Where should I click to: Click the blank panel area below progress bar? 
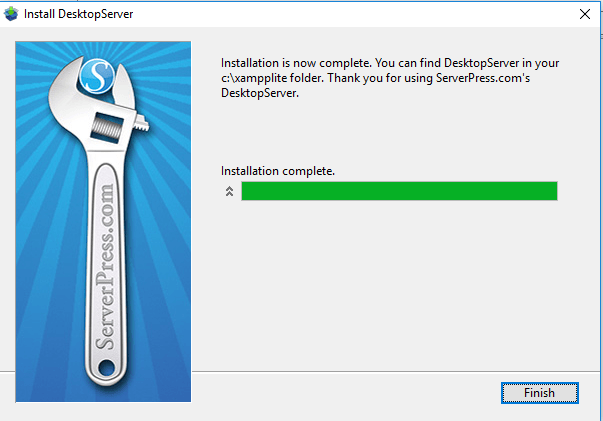(x=396, y=285)
